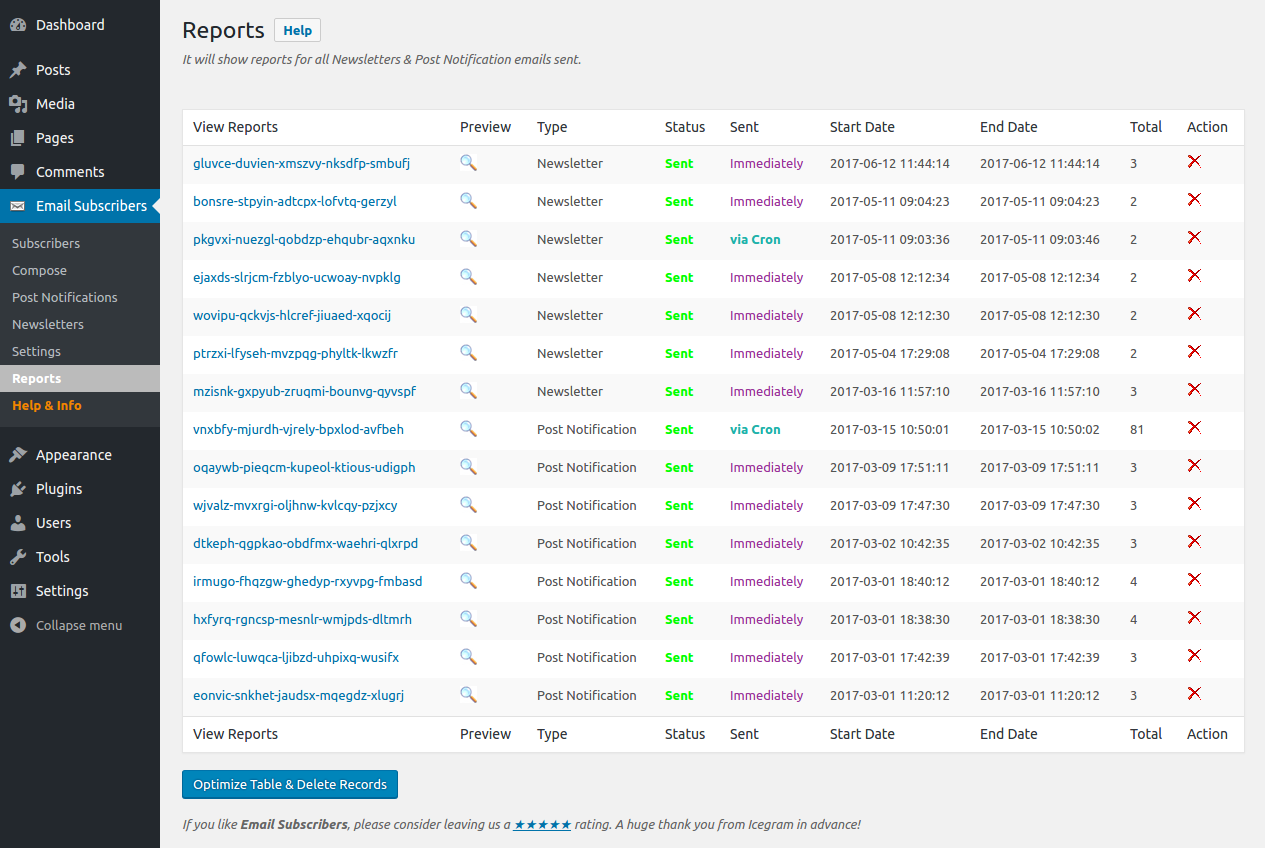Screen dimensions: 1265x848
Task: Delete the dtkeph-qgpkao report with red X
Action: coord(1194,541)
